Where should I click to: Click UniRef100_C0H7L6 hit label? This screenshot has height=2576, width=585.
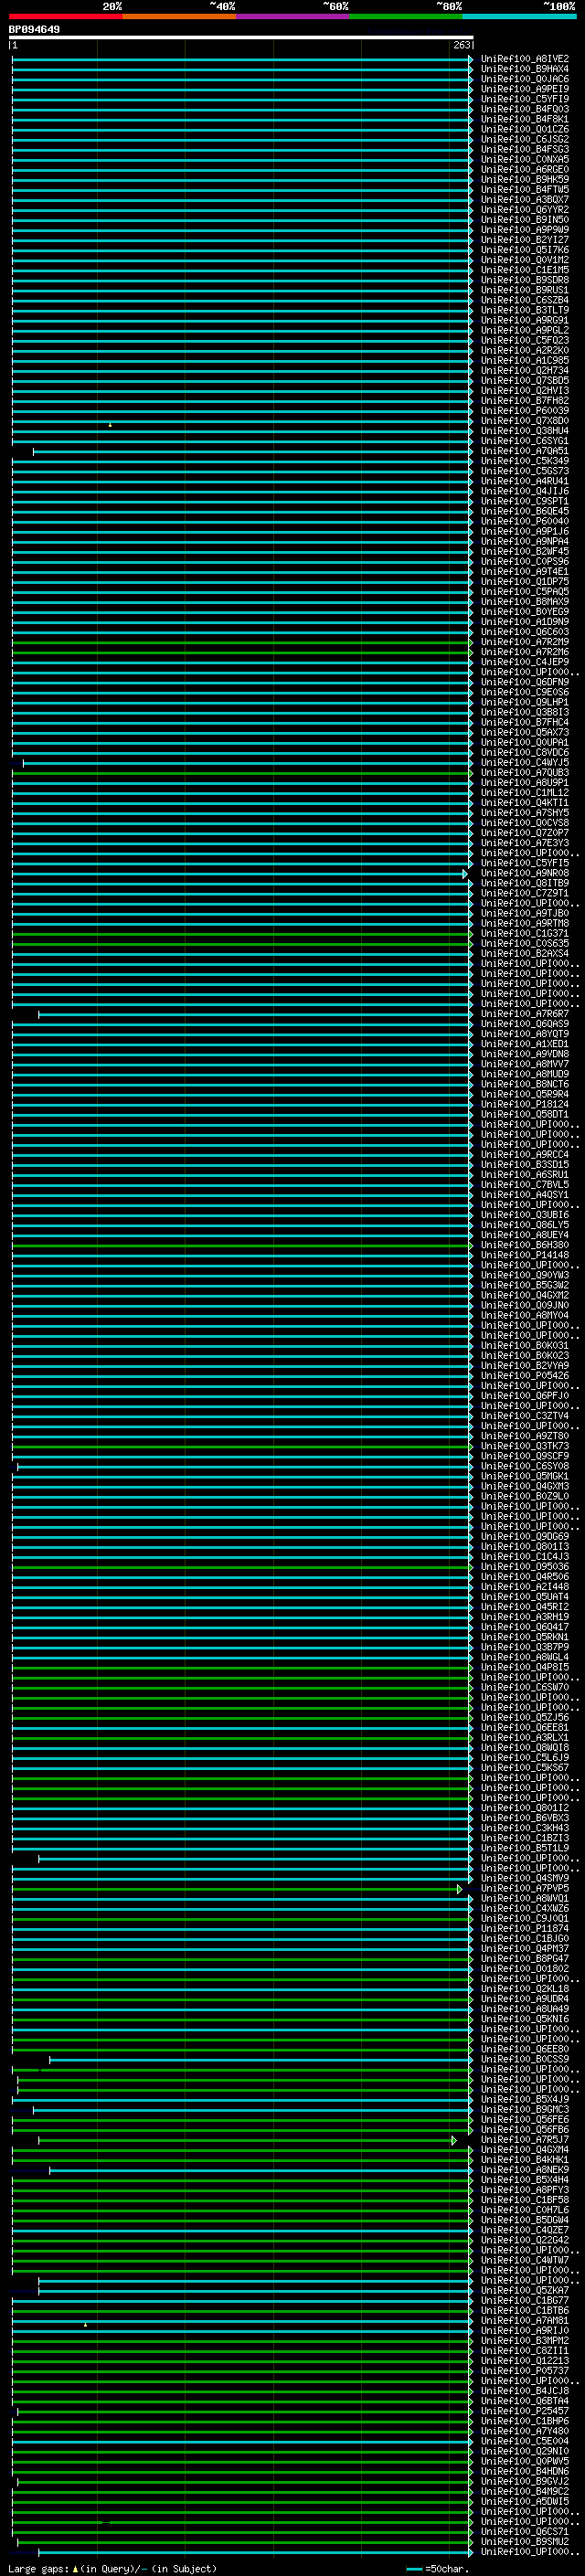[x=524, y=2211]
